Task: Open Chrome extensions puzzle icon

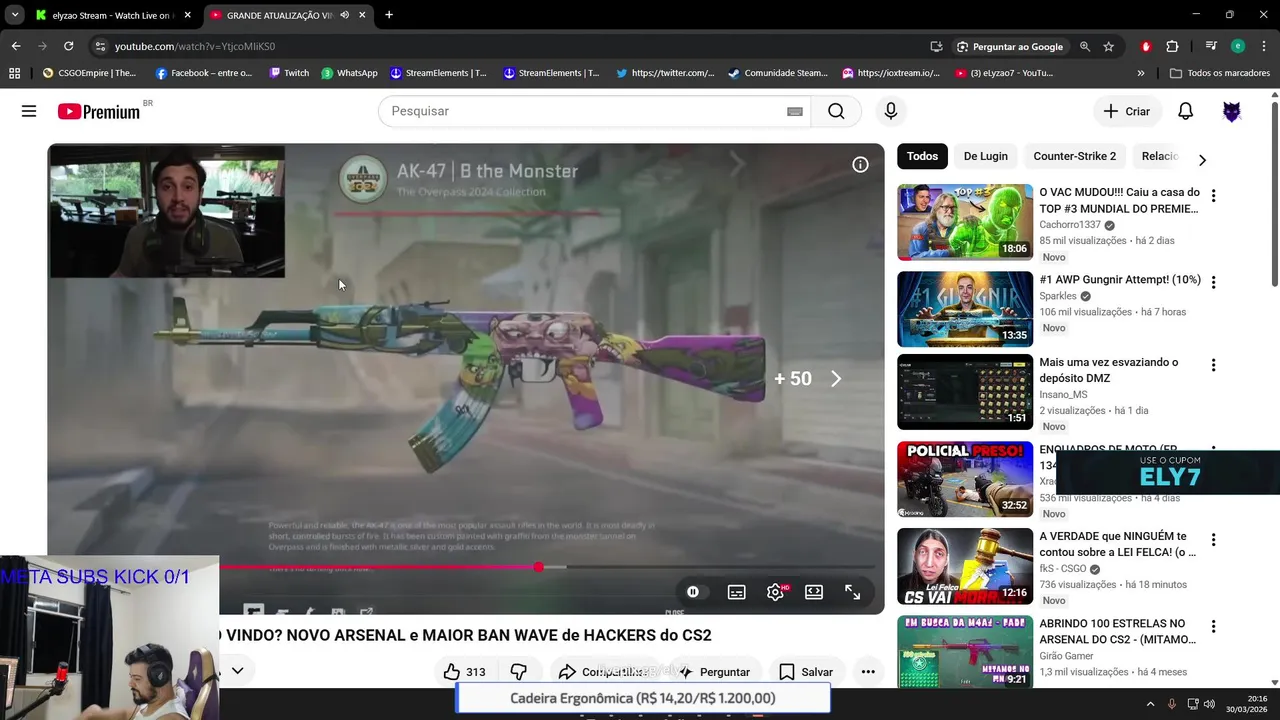Action: [x=1172, y=46]
